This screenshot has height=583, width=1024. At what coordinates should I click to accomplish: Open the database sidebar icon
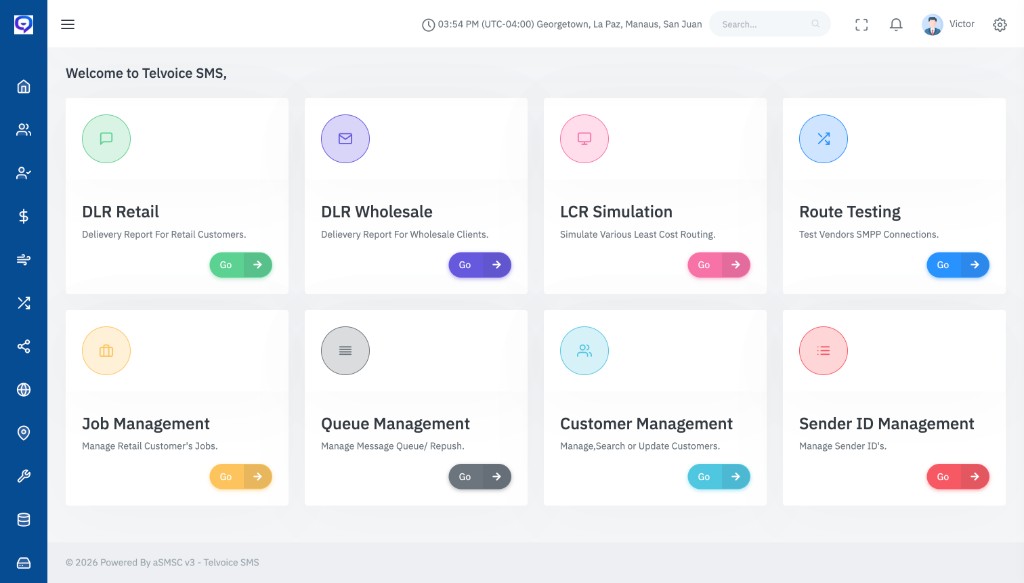[x=24, y=520]
